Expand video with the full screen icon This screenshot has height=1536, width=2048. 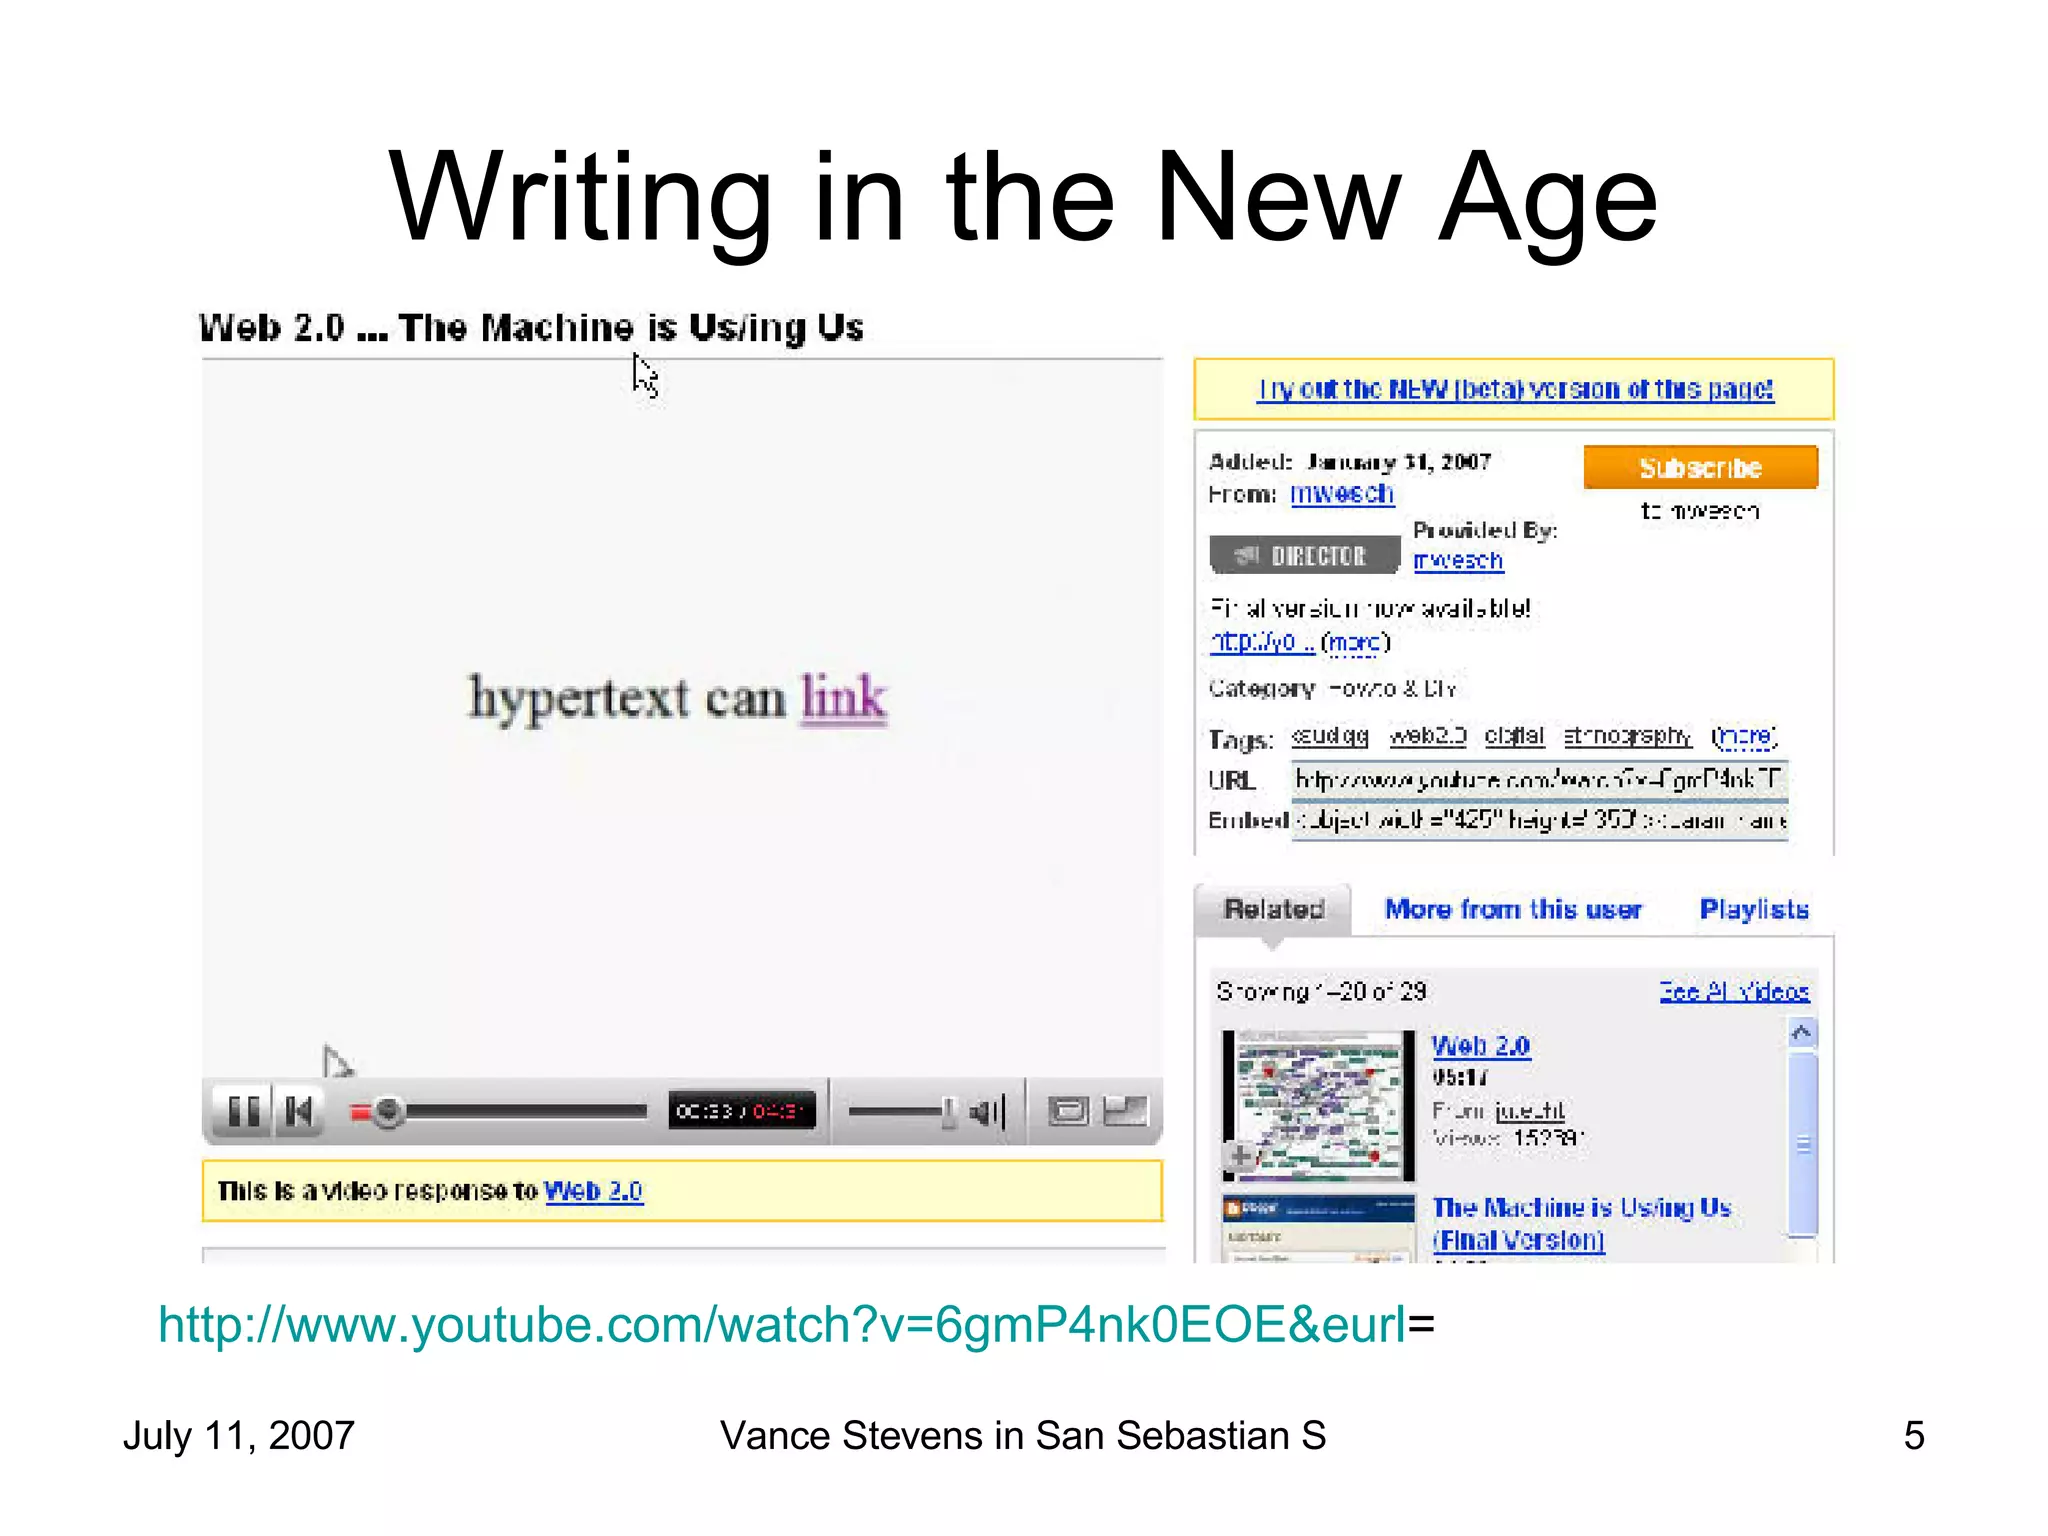(x=1125, y=1111)
